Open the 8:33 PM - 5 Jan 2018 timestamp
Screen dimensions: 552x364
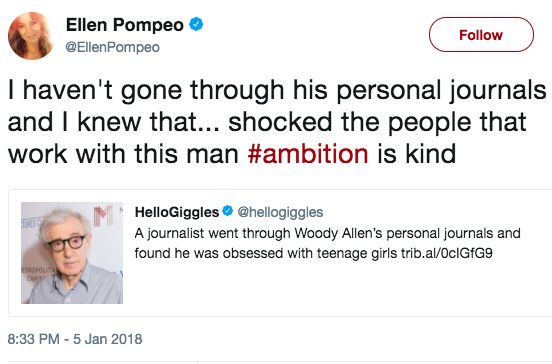tap(75, 339)
